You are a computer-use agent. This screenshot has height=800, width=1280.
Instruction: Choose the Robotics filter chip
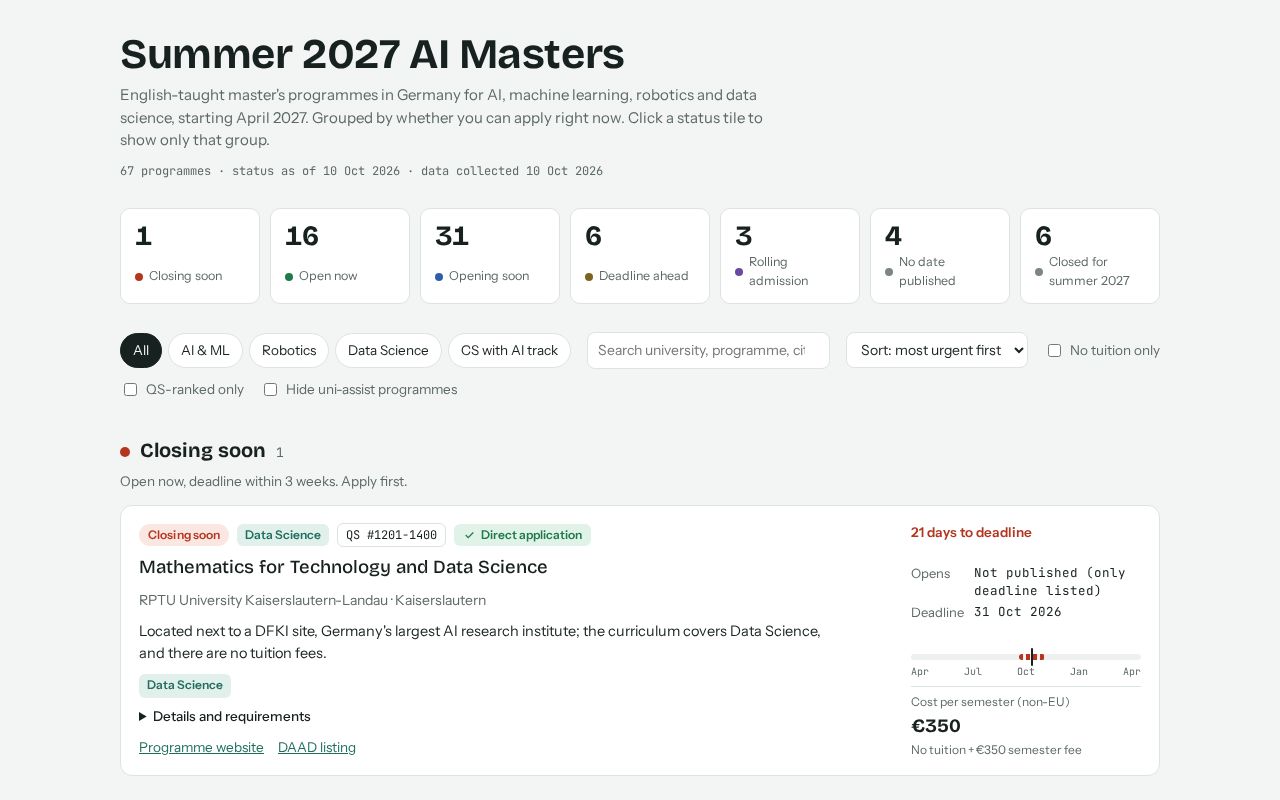point(289,350)
